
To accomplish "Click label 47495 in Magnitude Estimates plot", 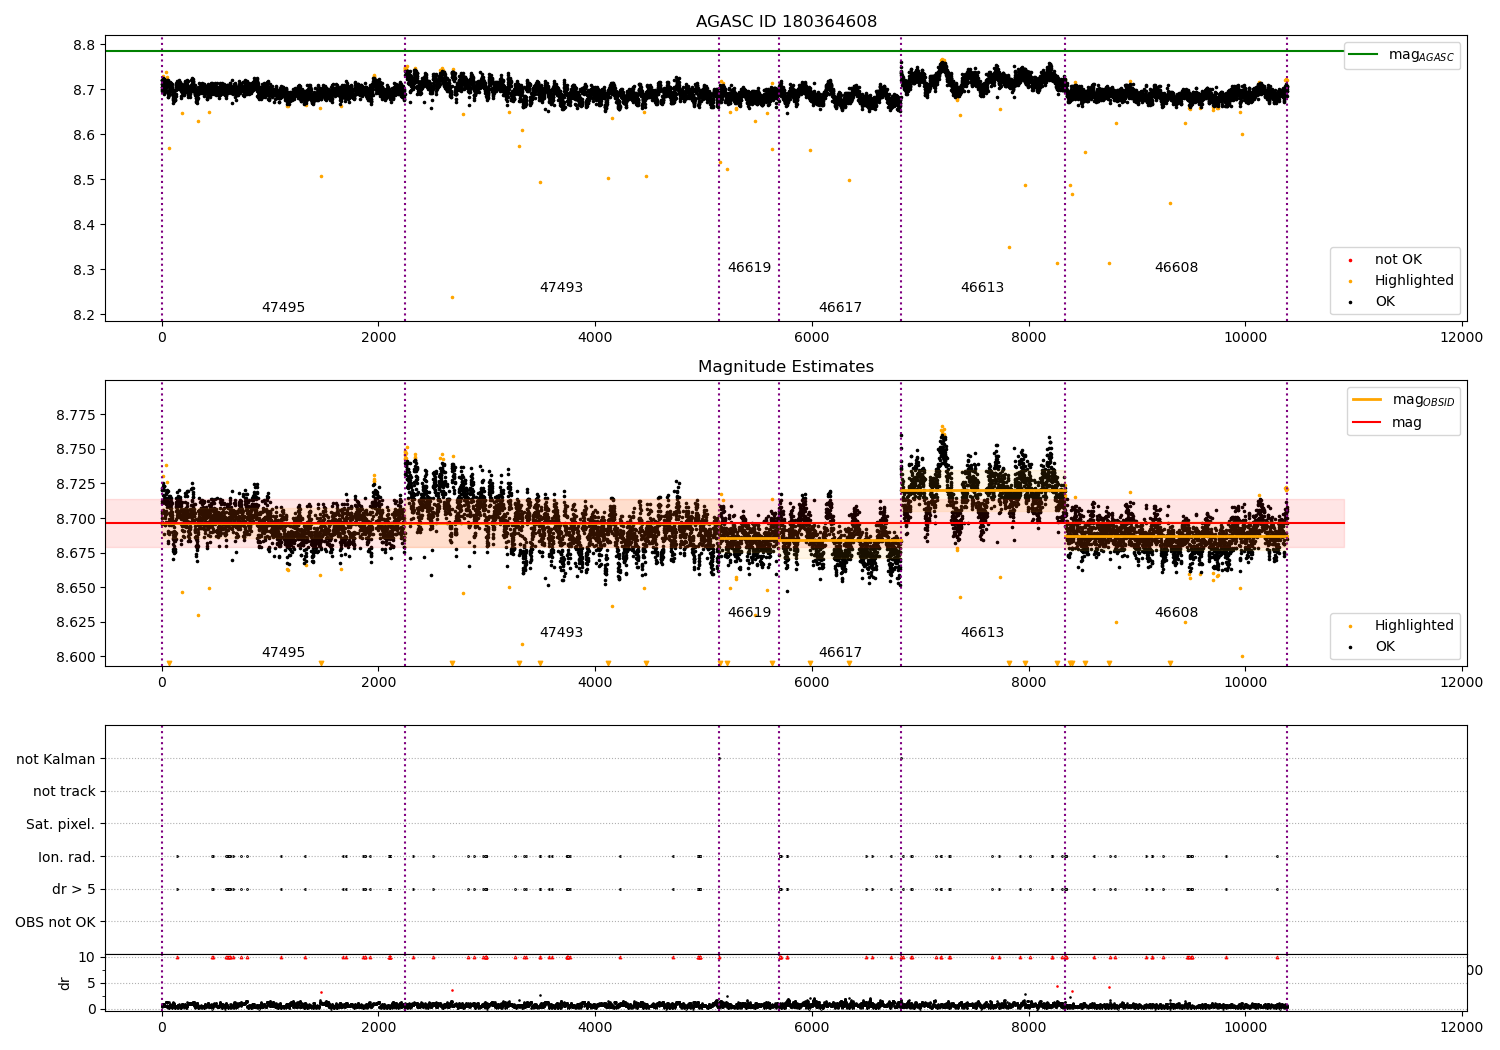I will click(x=283, y=653).
